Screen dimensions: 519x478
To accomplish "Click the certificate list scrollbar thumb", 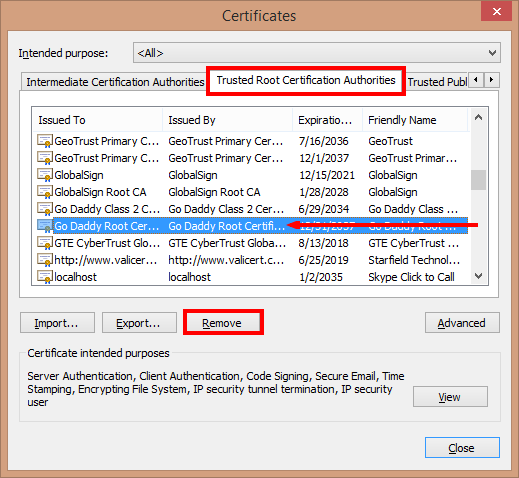I will tap(479, 180).
